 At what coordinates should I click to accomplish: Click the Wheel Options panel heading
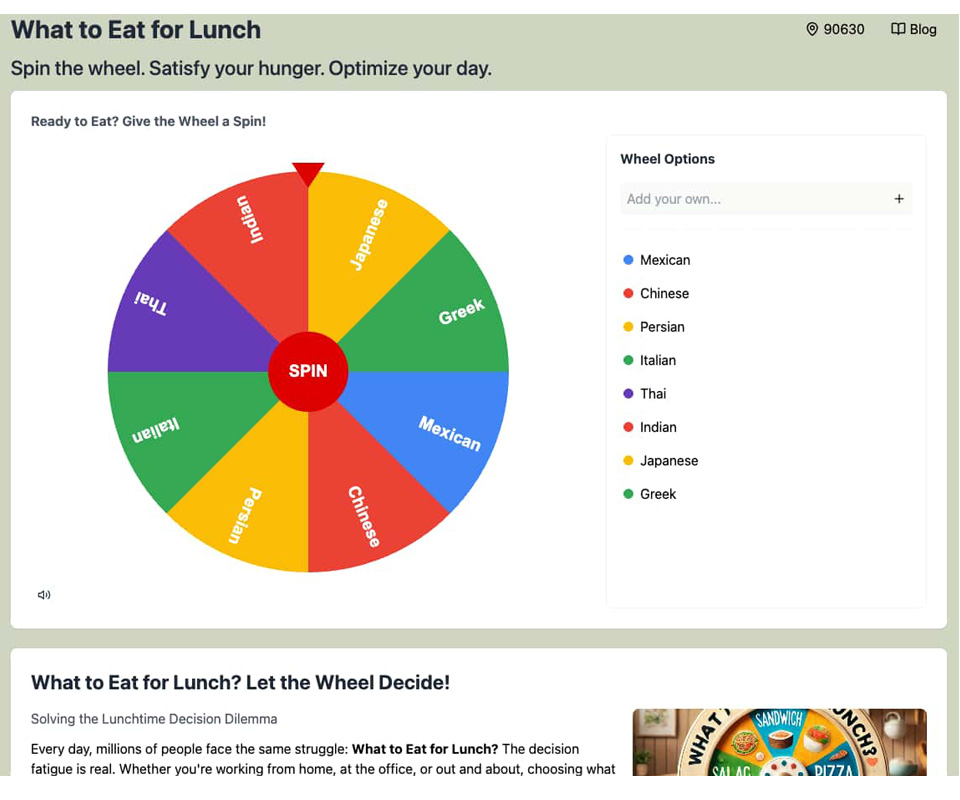(667, 159)
